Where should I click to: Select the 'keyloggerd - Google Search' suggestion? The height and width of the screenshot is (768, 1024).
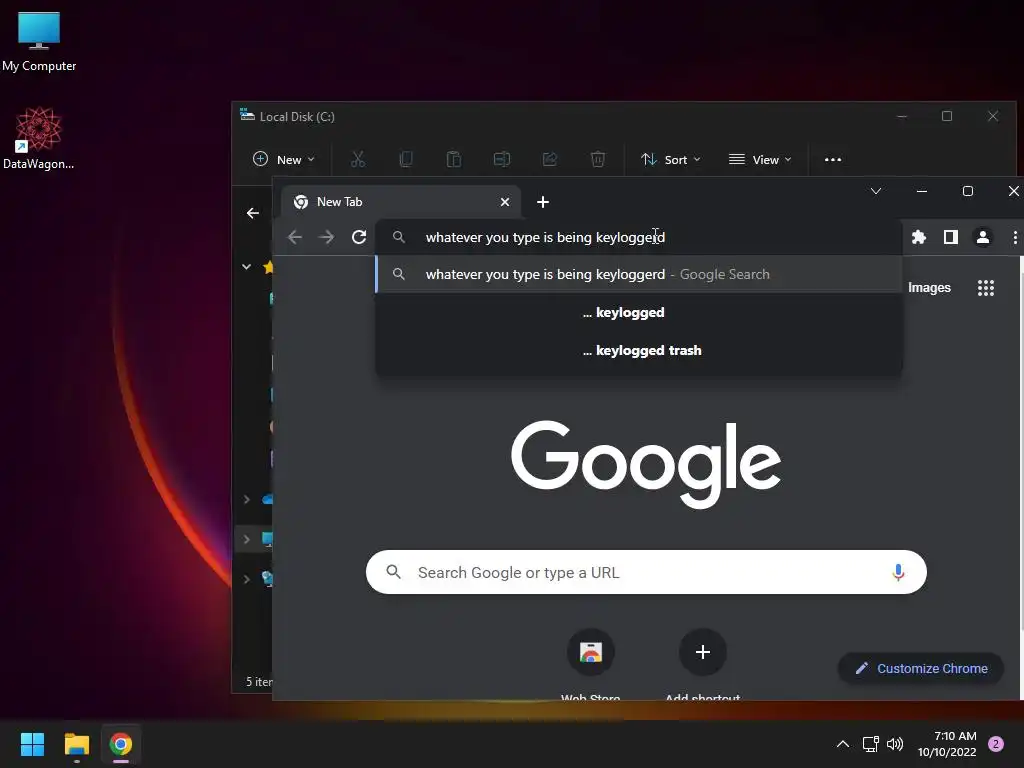(x=639, y=274)
